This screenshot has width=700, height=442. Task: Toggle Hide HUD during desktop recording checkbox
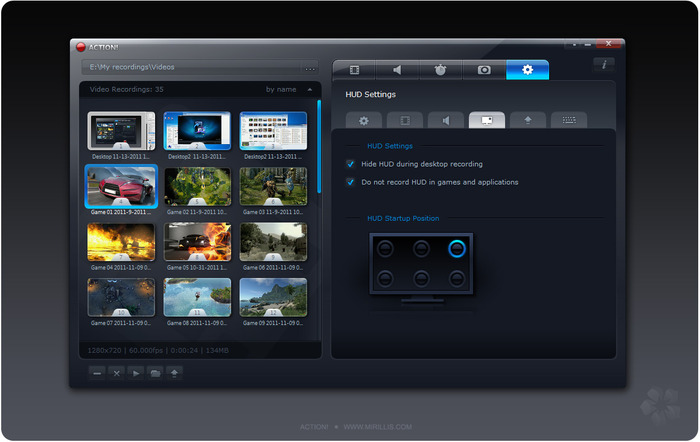351,164
